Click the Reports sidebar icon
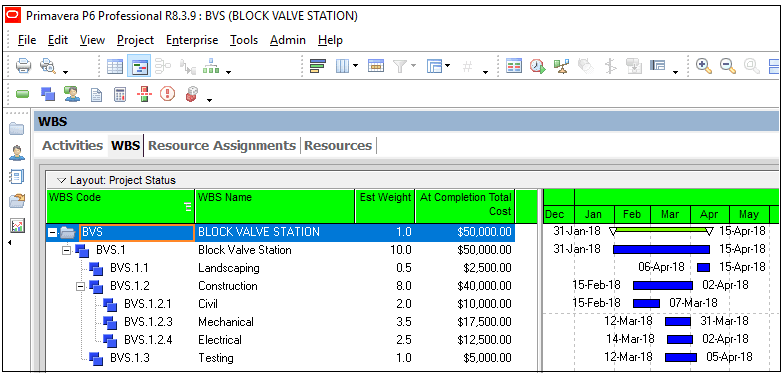783x373 pixels. 16,177
